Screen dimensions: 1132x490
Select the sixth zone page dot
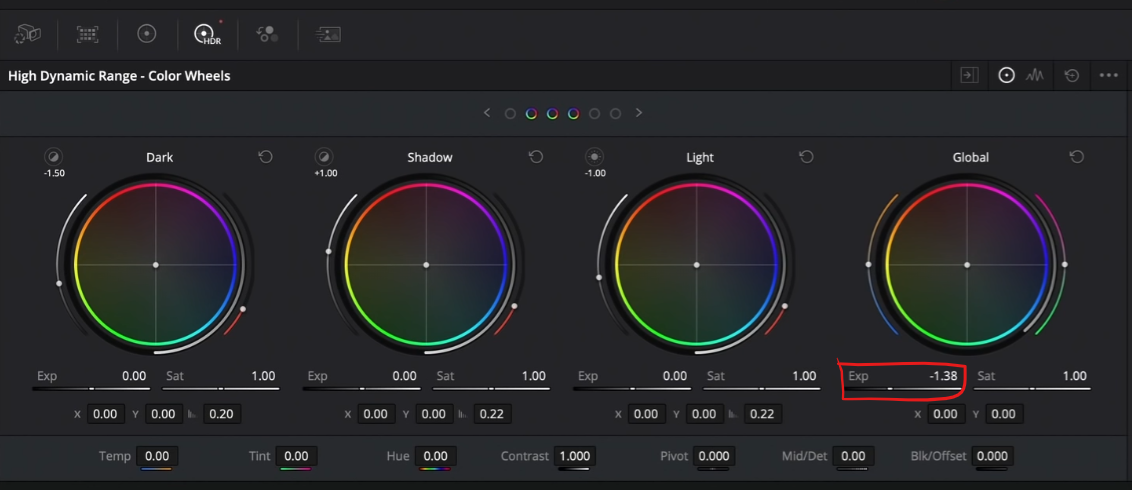tap(615, 113)
